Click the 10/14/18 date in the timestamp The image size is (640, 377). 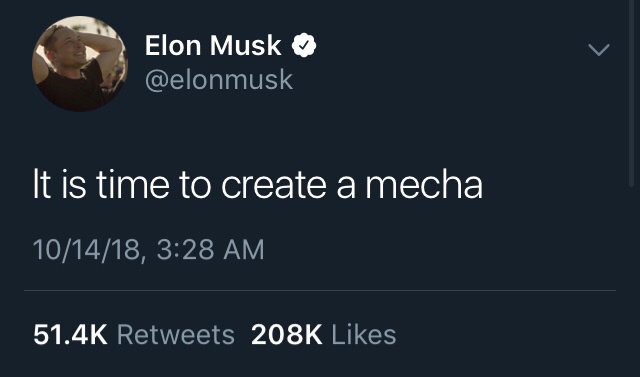click(x=87, y=250)
